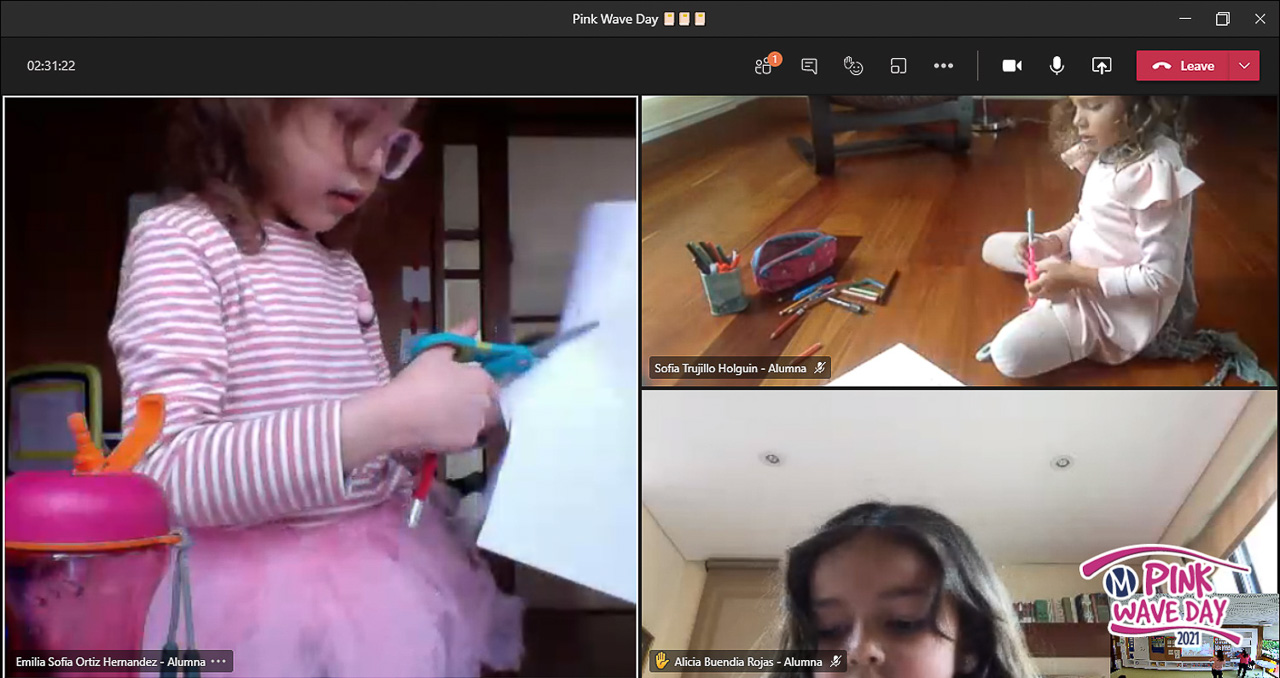
Task: Click the raised hand icon beside Alicia
Action: click(x=660, y=662)
